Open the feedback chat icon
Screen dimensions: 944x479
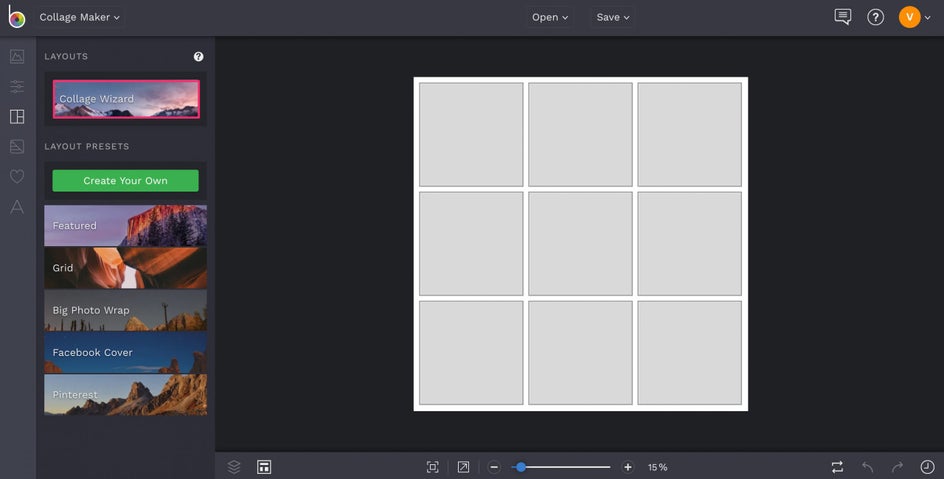tap(843, 17)
